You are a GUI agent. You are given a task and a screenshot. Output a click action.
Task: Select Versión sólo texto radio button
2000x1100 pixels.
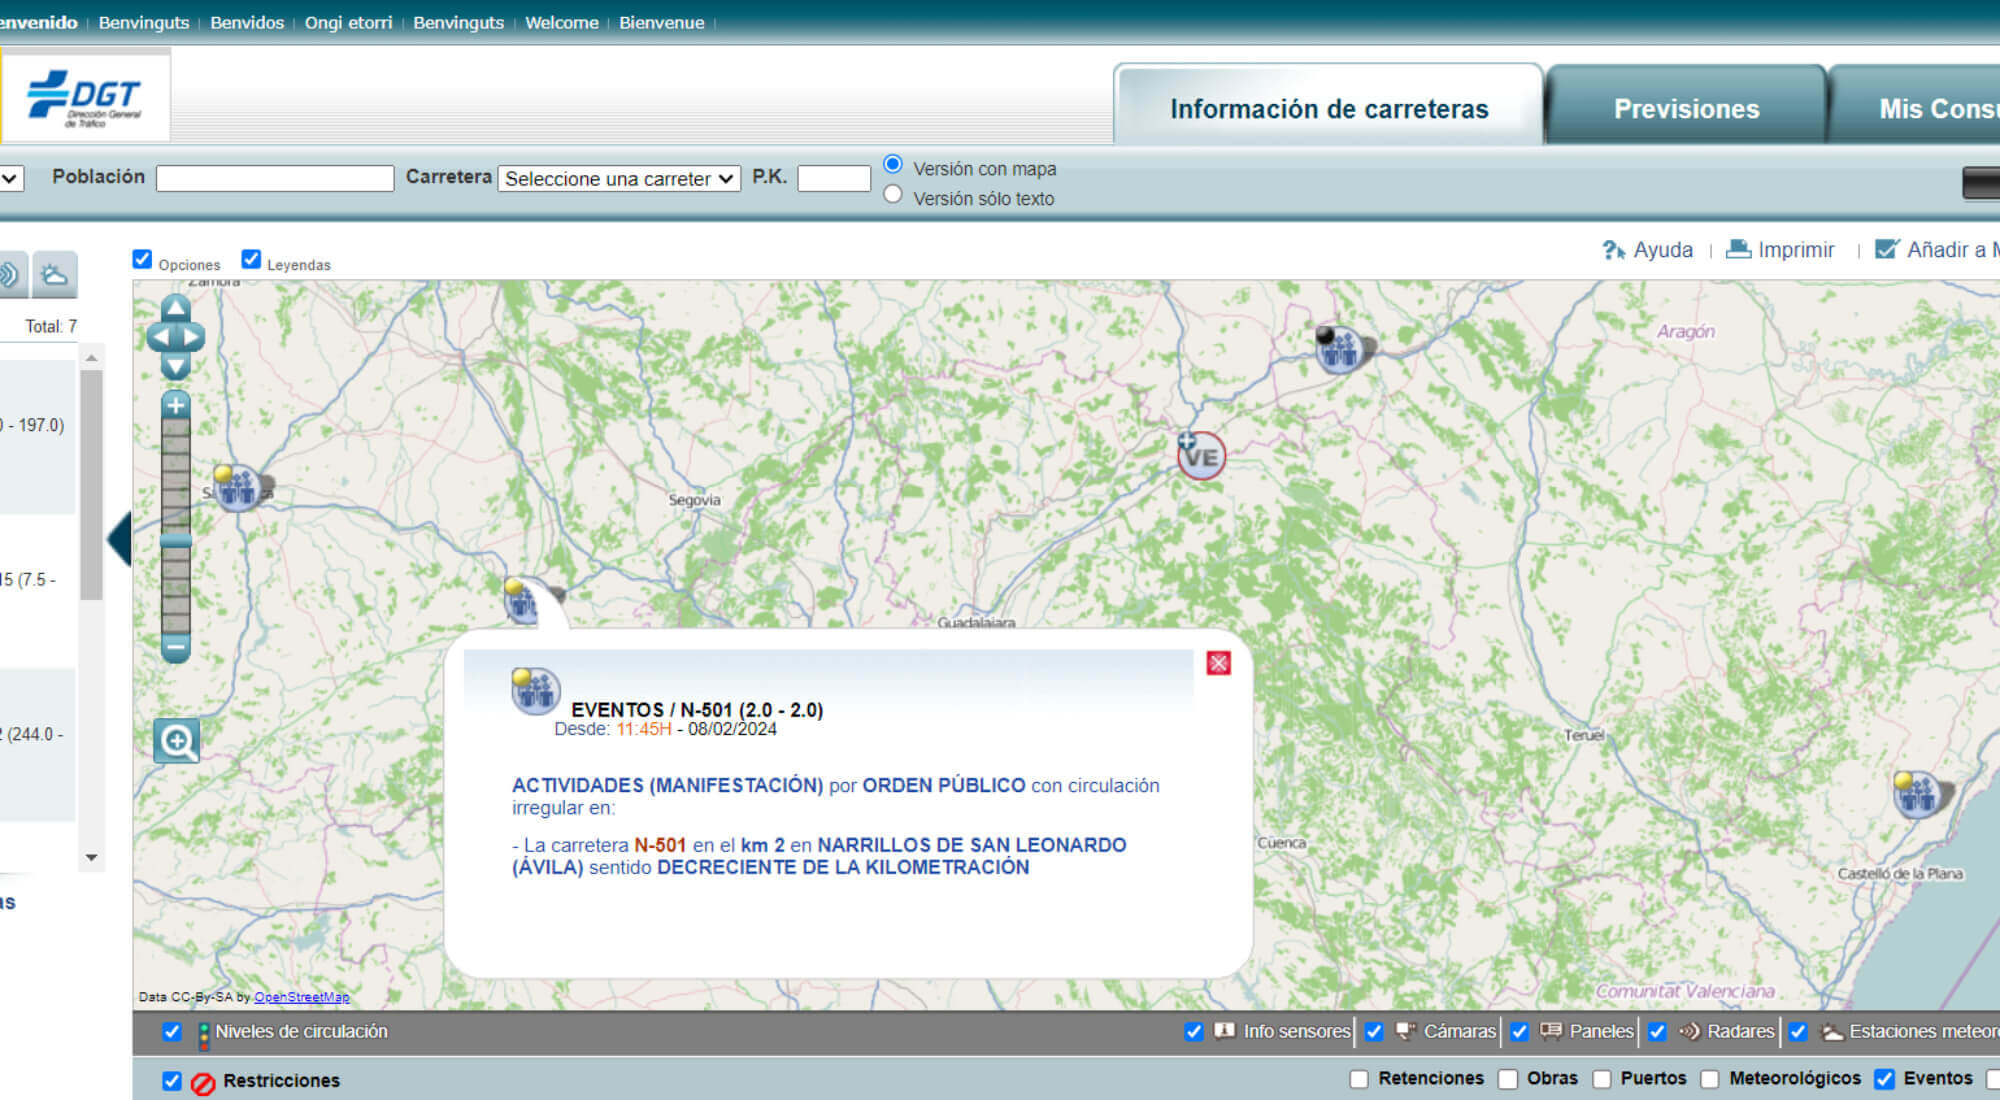tap(893, 195)
